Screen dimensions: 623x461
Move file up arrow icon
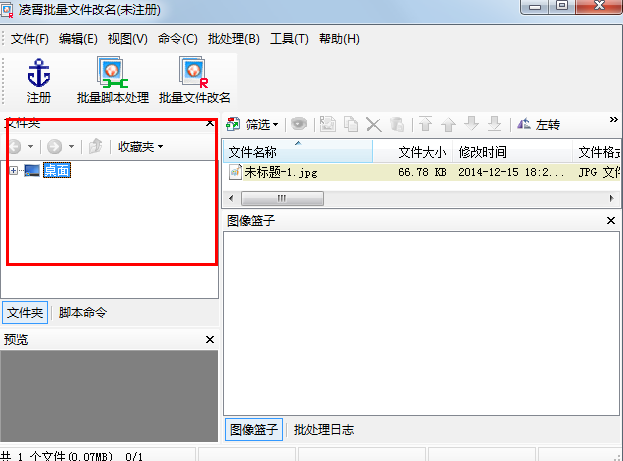tap(448, 124)
